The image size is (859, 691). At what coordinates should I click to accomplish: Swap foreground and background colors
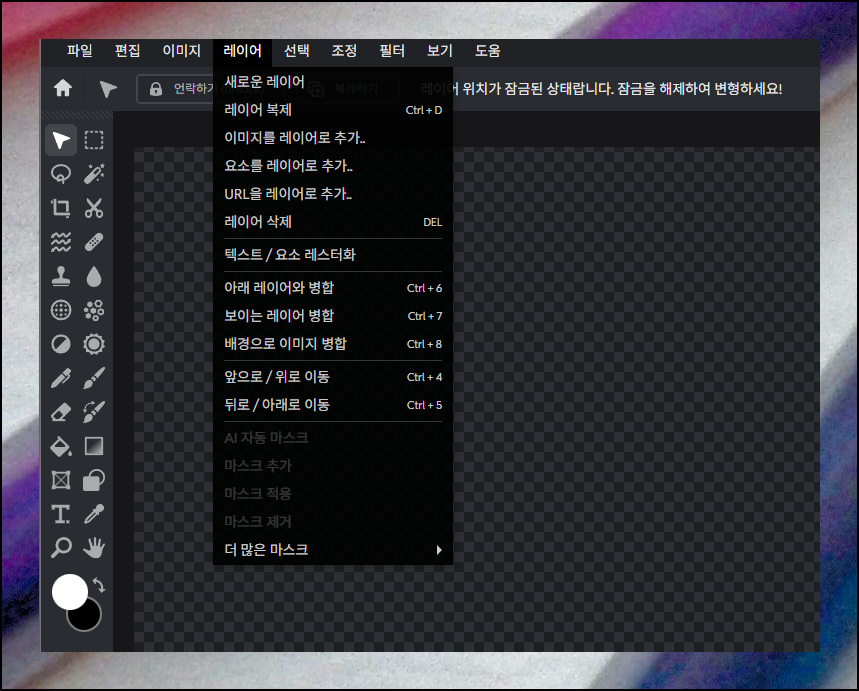pyautogui.click(x=99, y=585)
